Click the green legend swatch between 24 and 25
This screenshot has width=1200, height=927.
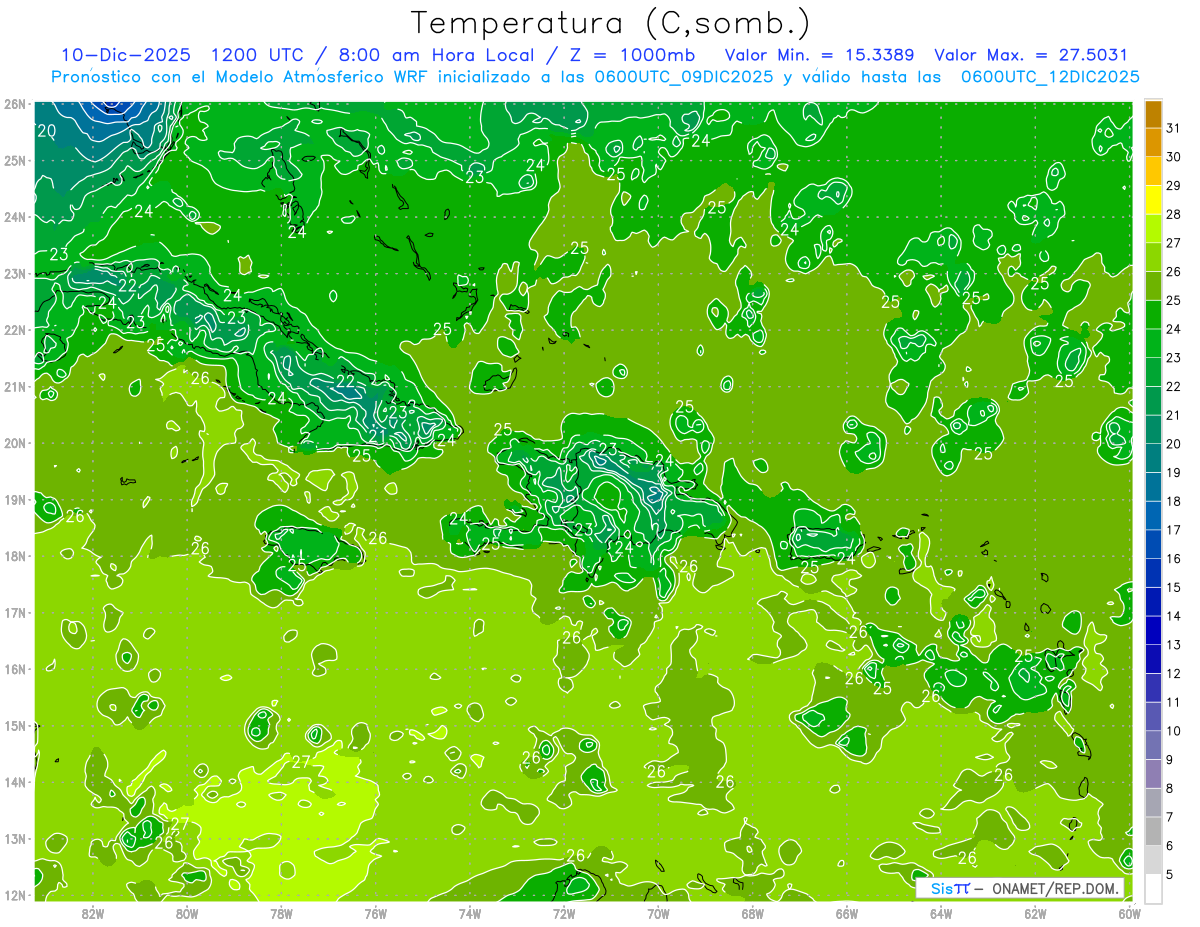tap(1153, 314)
